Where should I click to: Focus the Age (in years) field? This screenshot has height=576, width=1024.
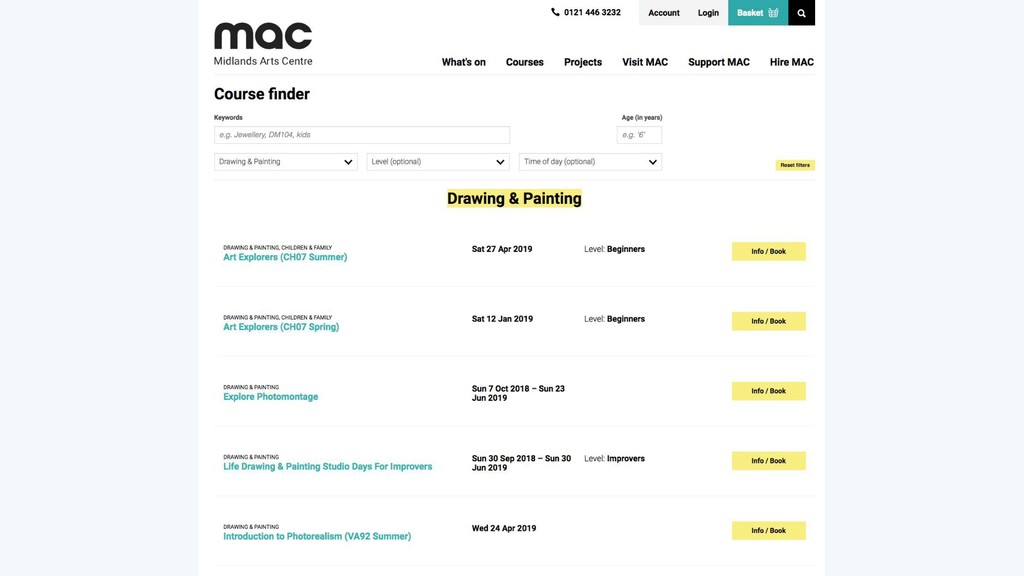(639, 135)
